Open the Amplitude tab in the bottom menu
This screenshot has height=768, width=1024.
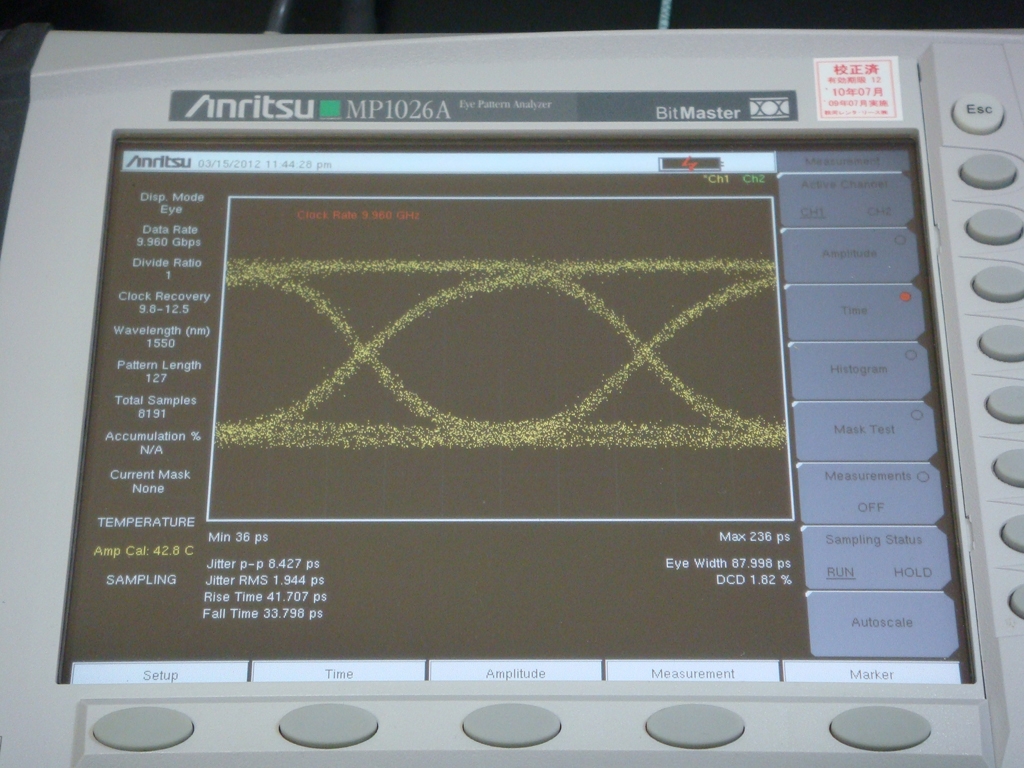point(515,673)
